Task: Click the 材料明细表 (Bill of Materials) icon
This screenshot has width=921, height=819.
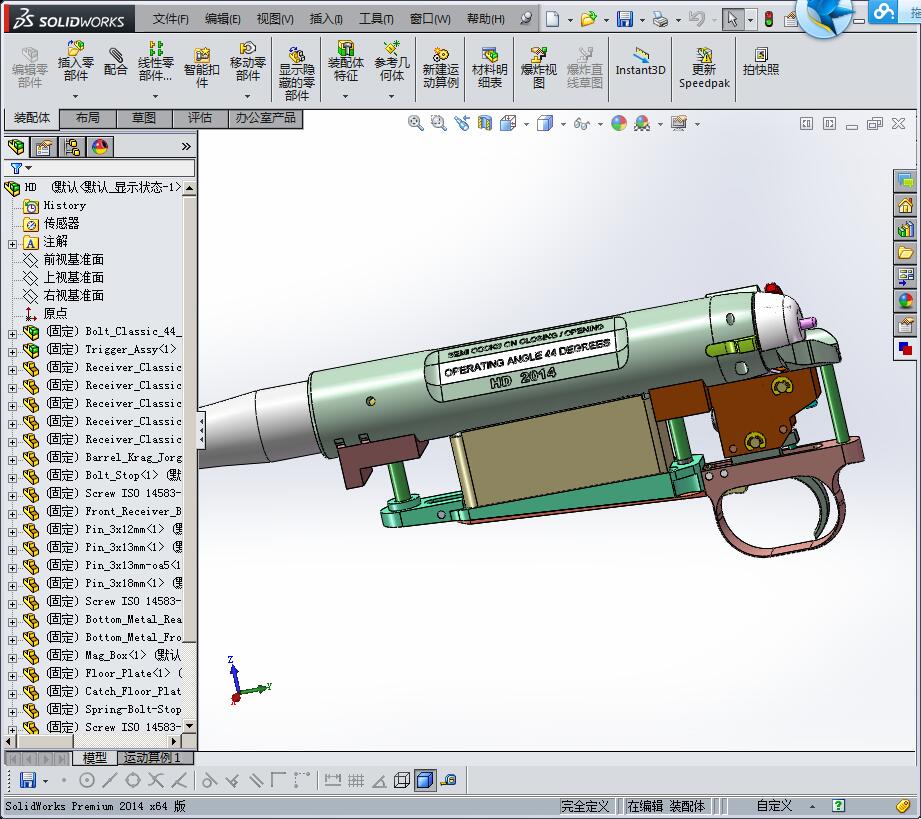Action: [x=489, y=68]
